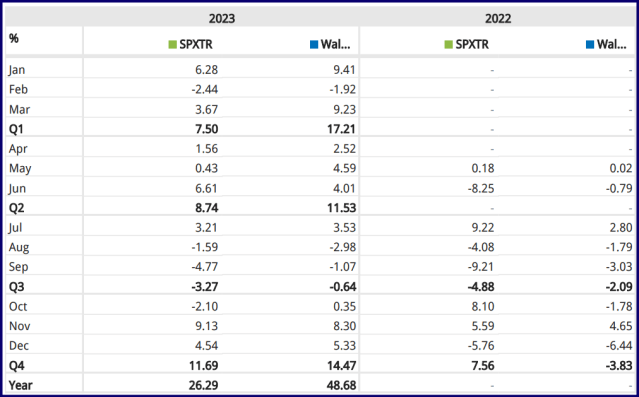Screen dimensions: 639x397
Task: Select the Feb row label
Action: tap(18, 89)
